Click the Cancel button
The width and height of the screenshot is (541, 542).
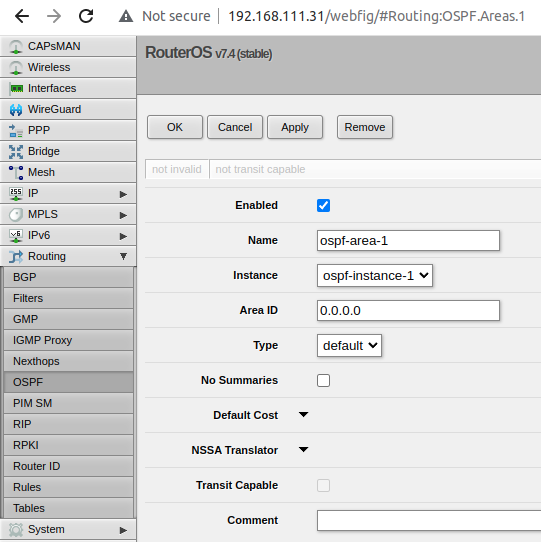pos(235,127)
